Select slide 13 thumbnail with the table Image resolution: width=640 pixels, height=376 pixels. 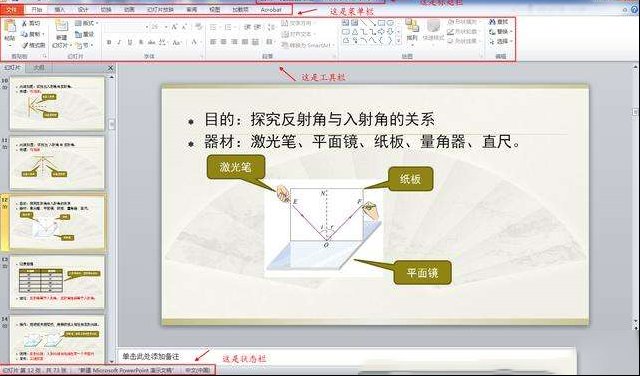coord(57,282)
